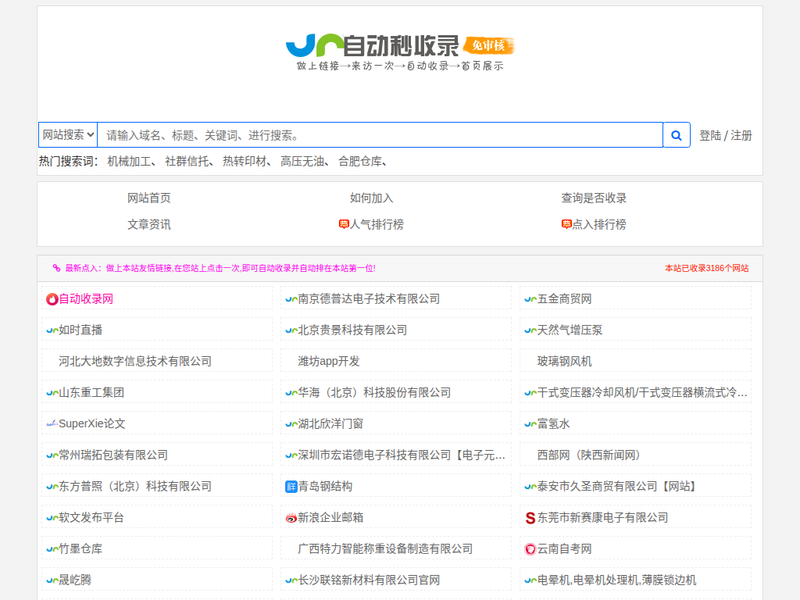Open the 网站搜索 dropdown selector

click(68, 135)
